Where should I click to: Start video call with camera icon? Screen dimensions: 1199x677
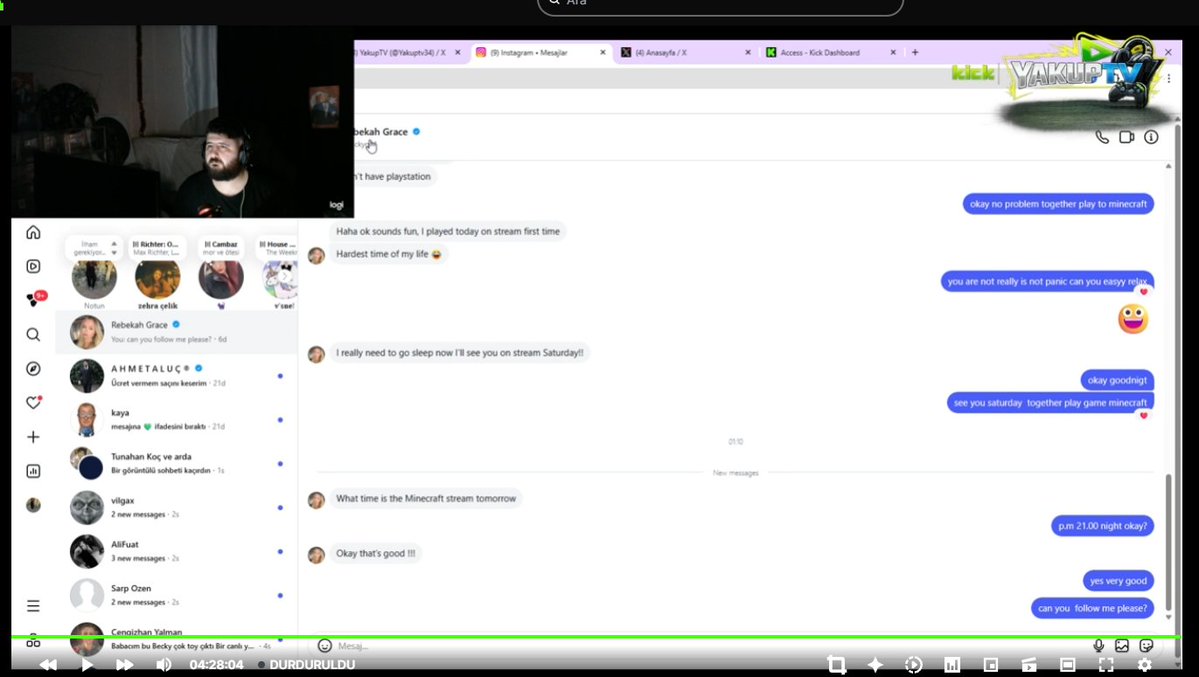tap(1126, 138)
